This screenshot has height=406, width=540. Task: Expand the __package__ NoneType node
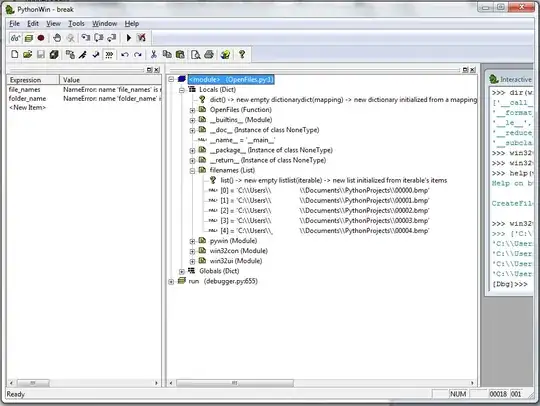pos(193,150)
